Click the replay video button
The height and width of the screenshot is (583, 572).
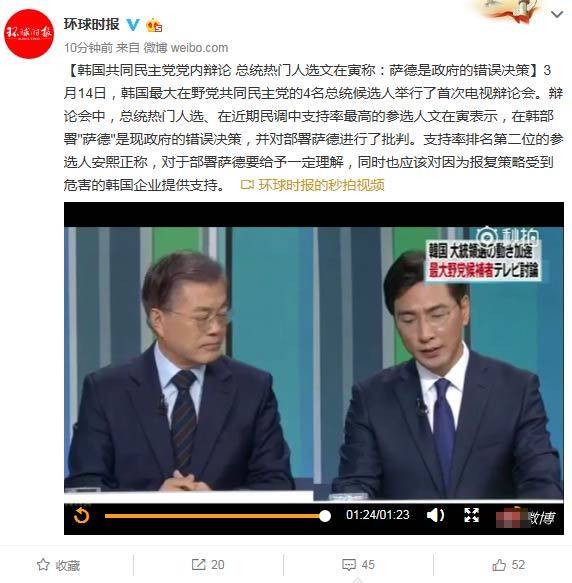tap(81, 516)
